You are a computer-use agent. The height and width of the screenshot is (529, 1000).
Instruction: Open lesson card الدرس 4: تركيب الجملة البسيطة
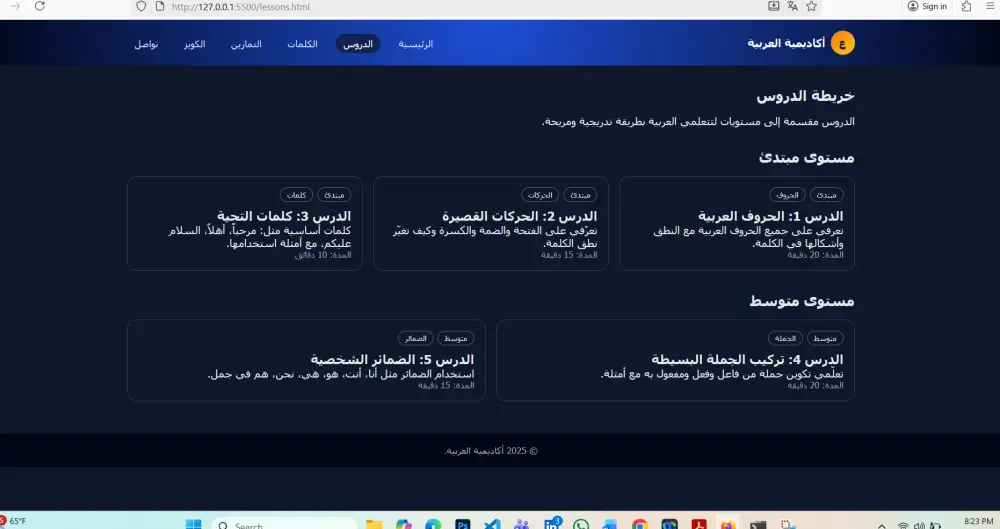(675, 361)
